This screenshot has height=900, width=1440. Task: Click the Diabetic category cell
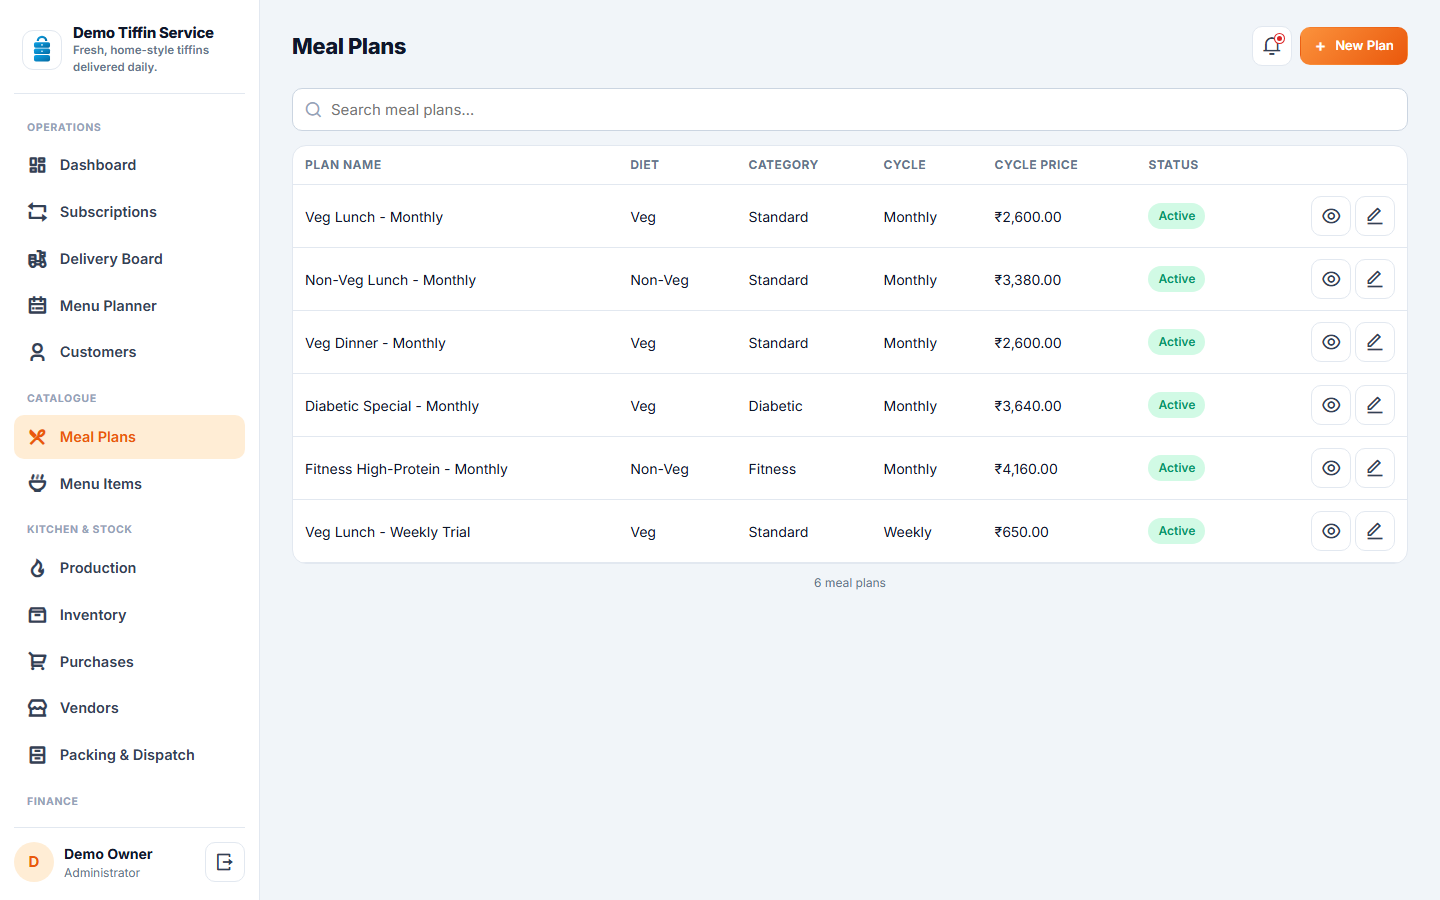[x=775, y=406]
